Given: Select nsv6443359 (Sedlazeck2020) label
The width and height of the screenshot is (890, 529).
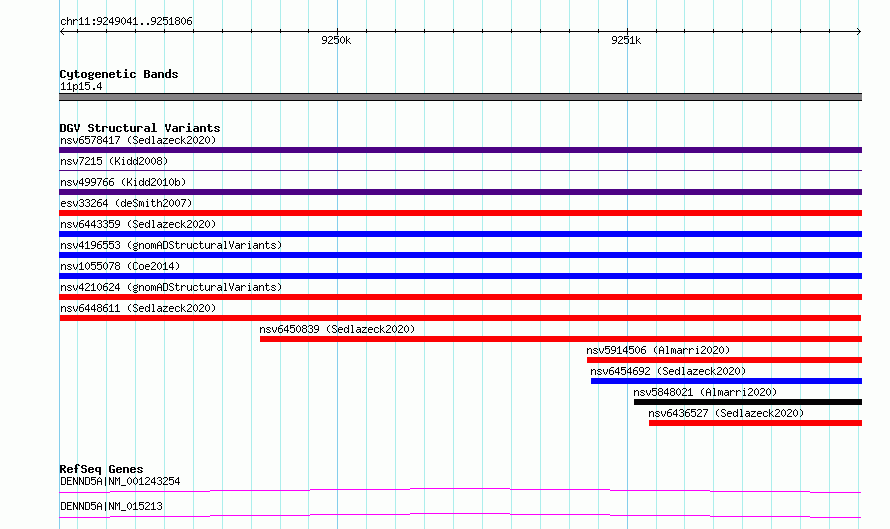Looking at the screenshot, I should (x=138, y=224).
